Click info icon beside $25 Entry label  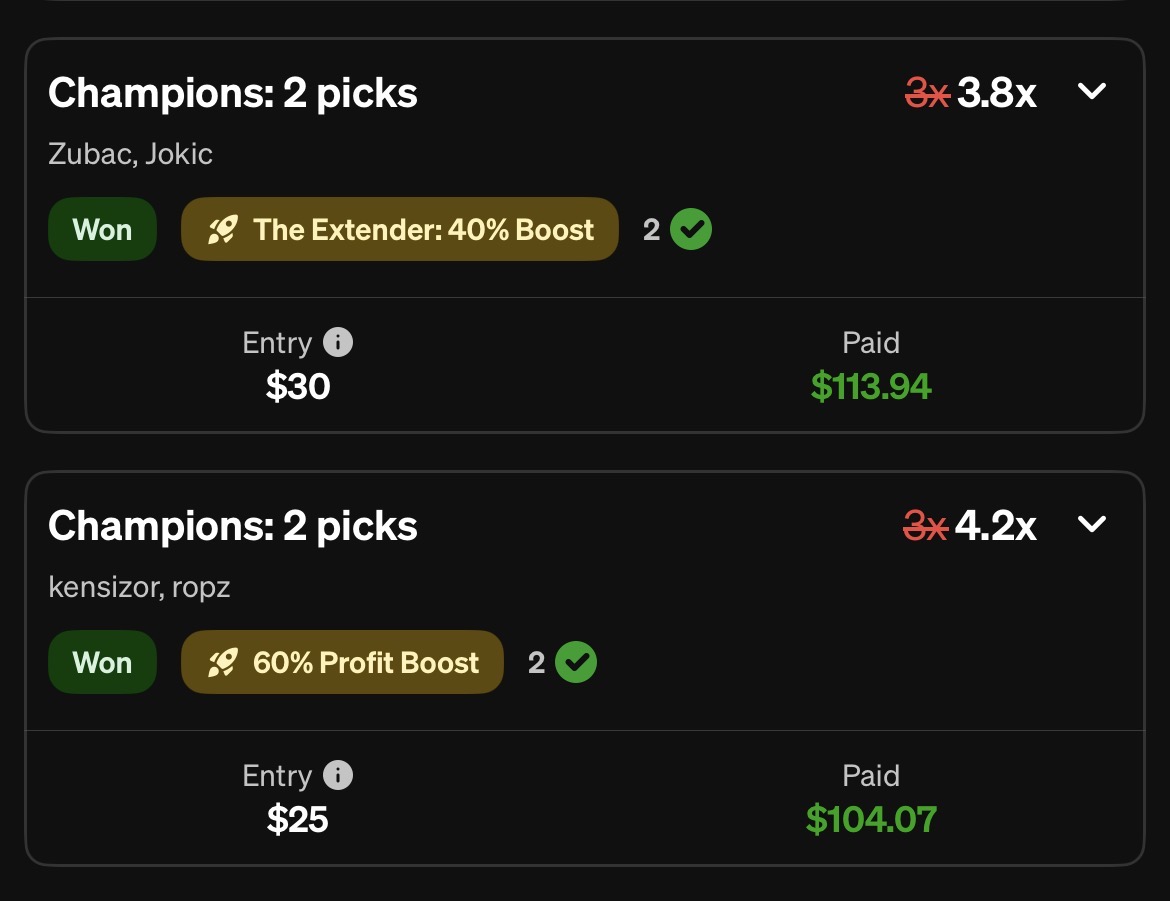tap(338, 776)
